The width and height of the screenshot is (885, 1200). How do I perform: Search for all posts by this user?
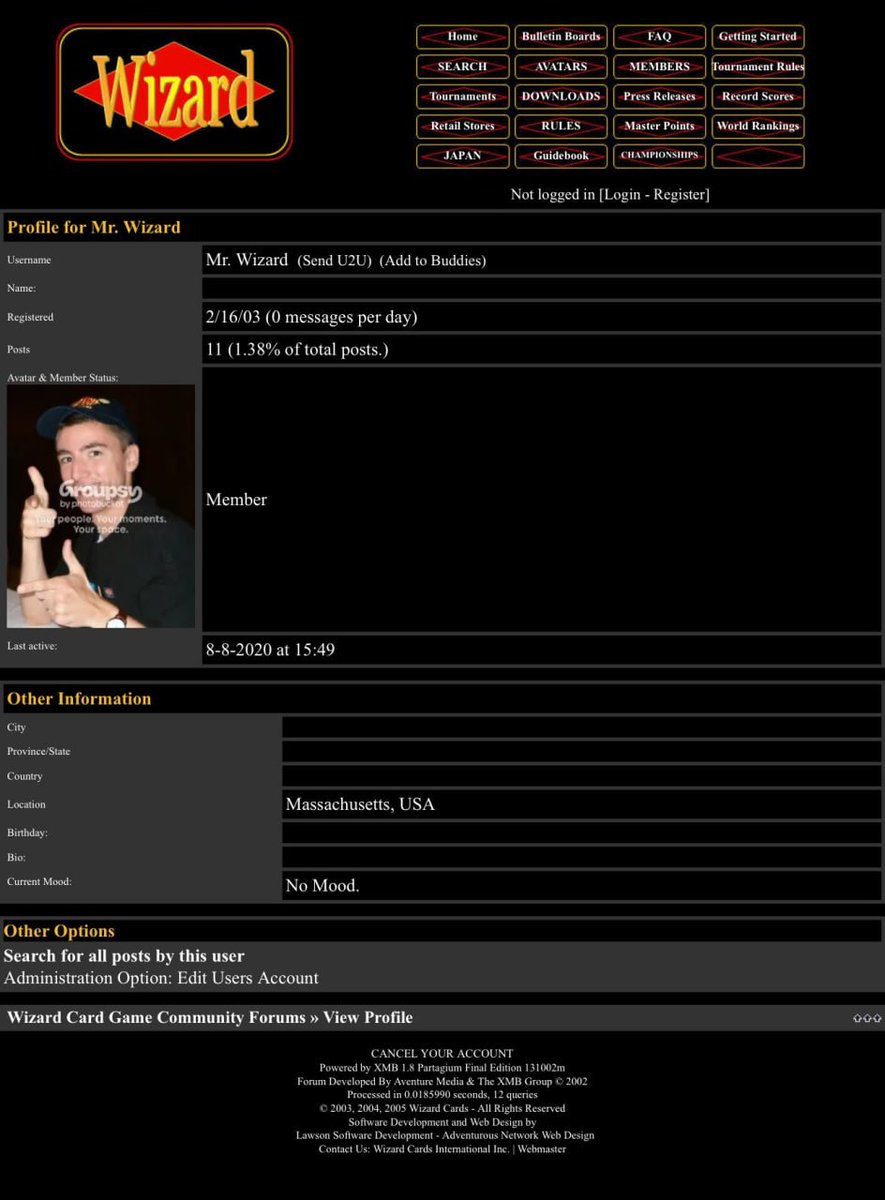(x=124, y=956)
